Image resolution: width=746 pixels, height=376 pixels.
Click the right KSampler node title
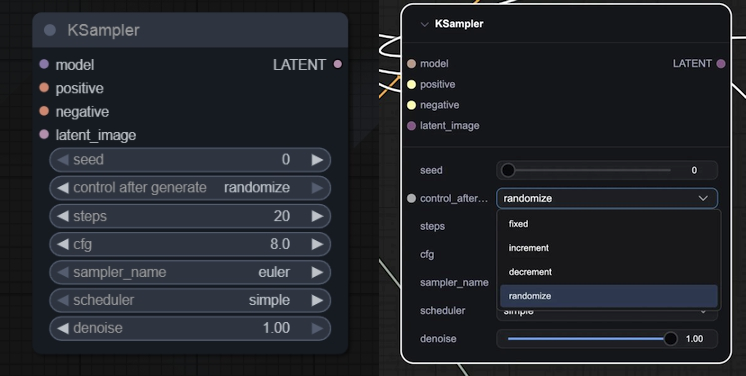(459, 24)
